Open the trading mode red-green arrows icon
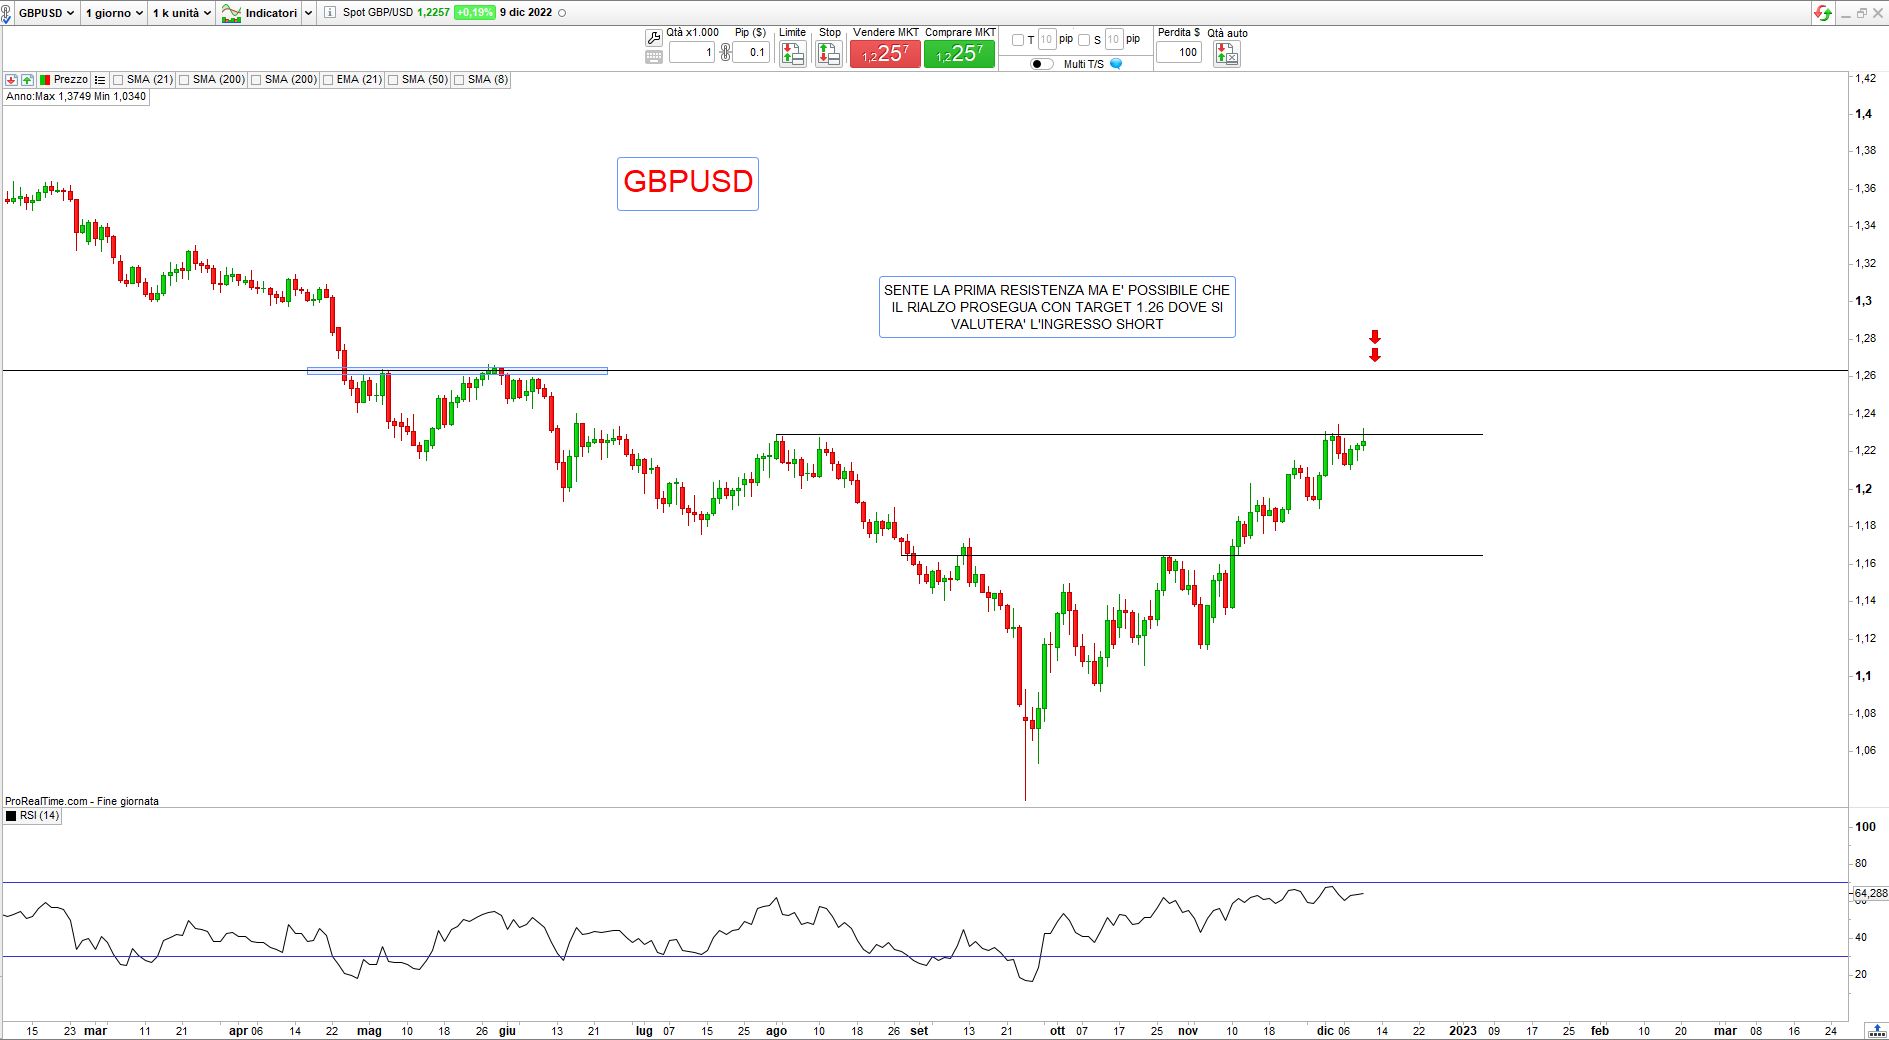The height and width of the screenshot is (1040, 1889). click(x=1823, y=13)
